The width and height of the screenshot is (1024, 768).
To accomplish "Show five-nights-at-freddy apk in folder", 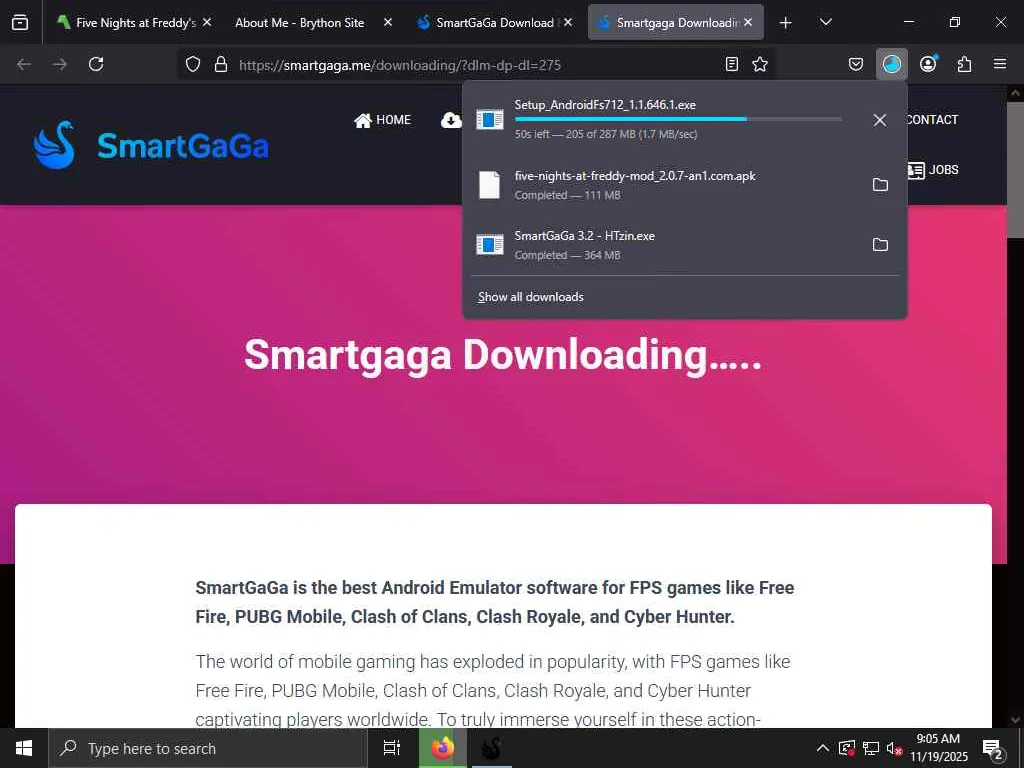I will pos(880,185).
